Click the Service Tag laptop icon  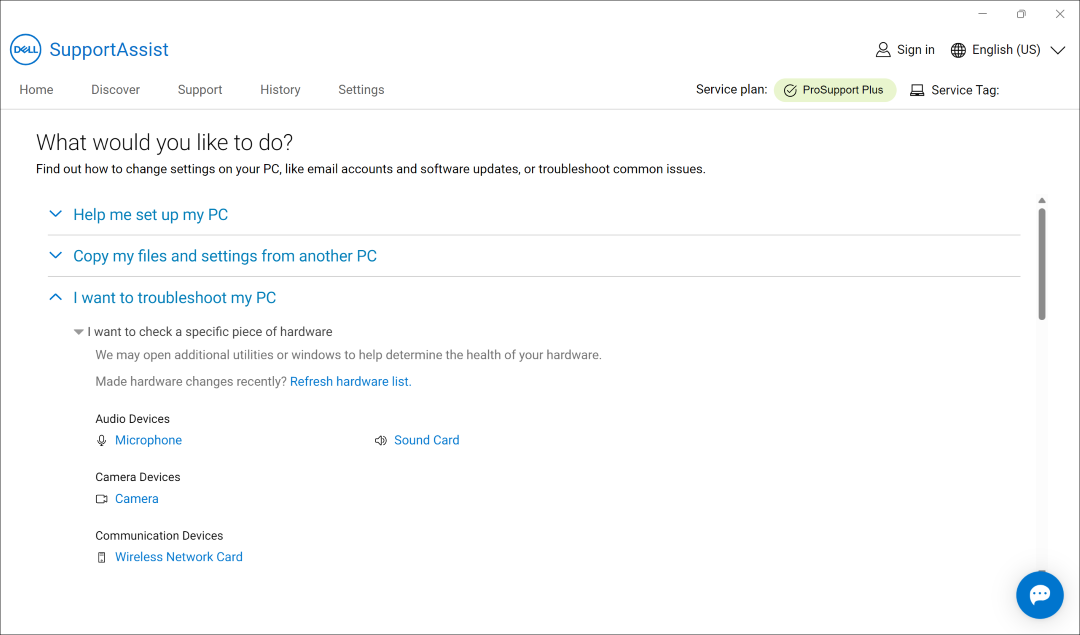click(917, 89)
